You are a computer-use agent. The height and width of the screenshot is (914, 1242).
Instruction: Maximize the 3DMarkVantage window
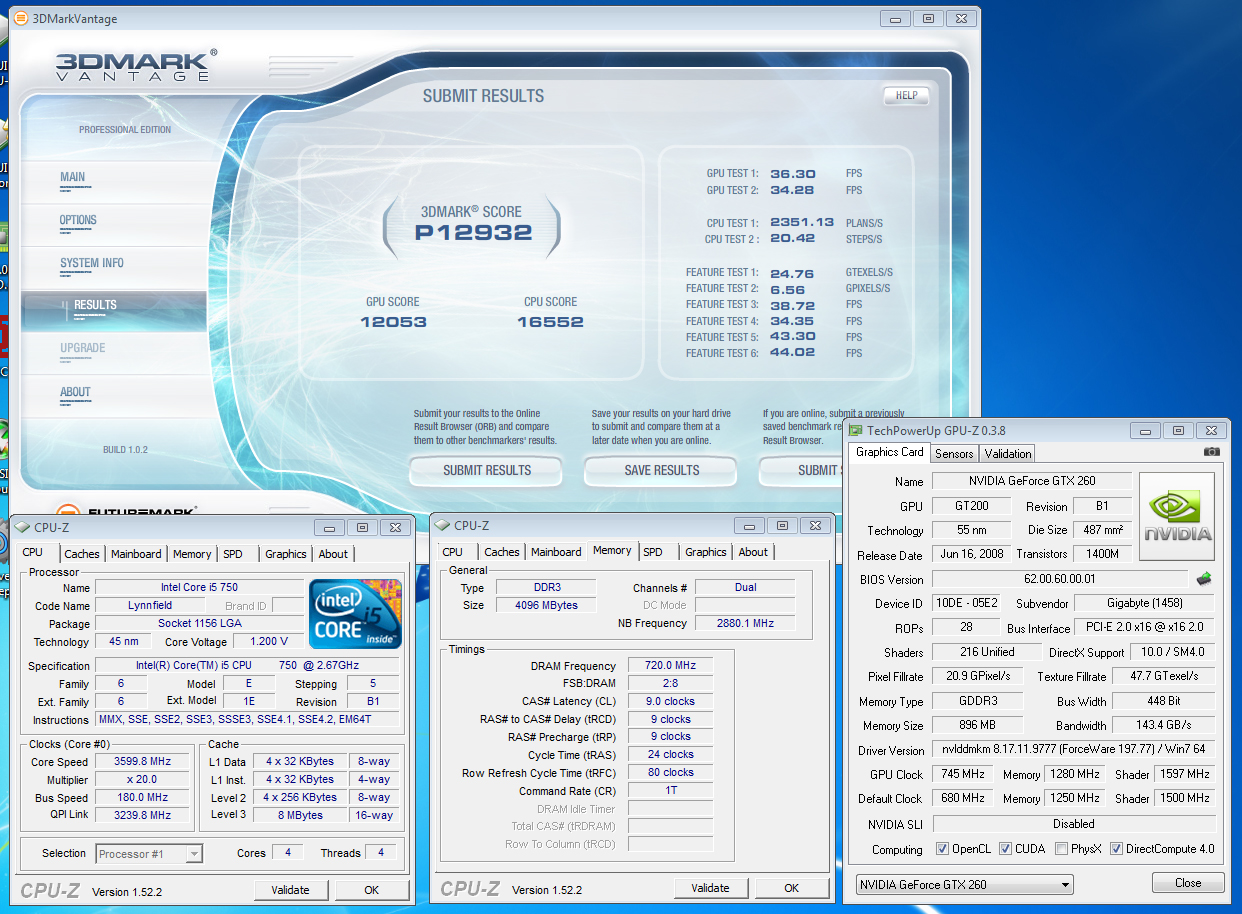click(x=928, y=18)
